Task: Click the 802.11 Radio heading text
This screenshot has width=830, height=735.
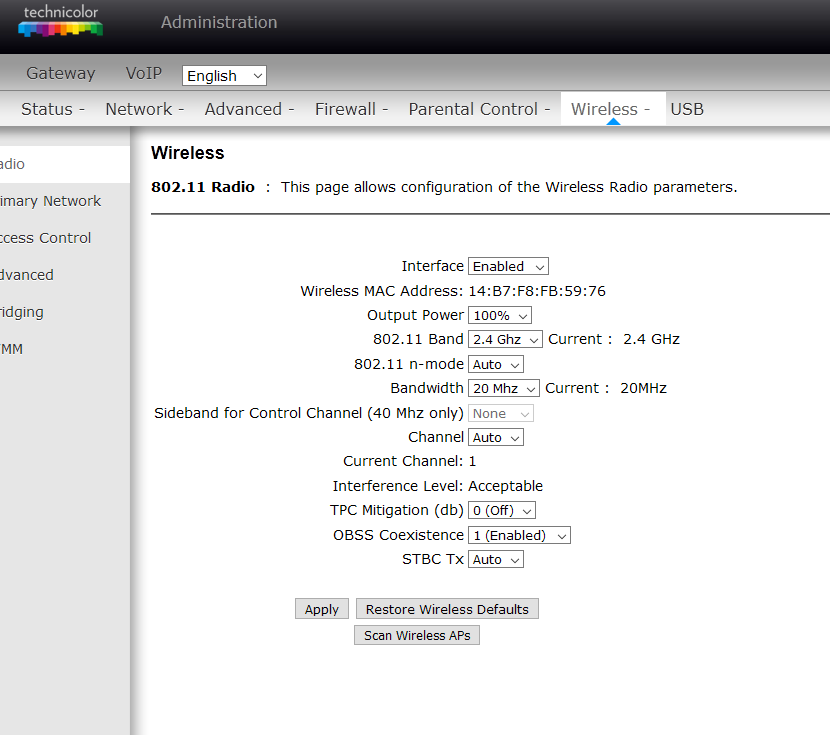Action: coord(203,187)
